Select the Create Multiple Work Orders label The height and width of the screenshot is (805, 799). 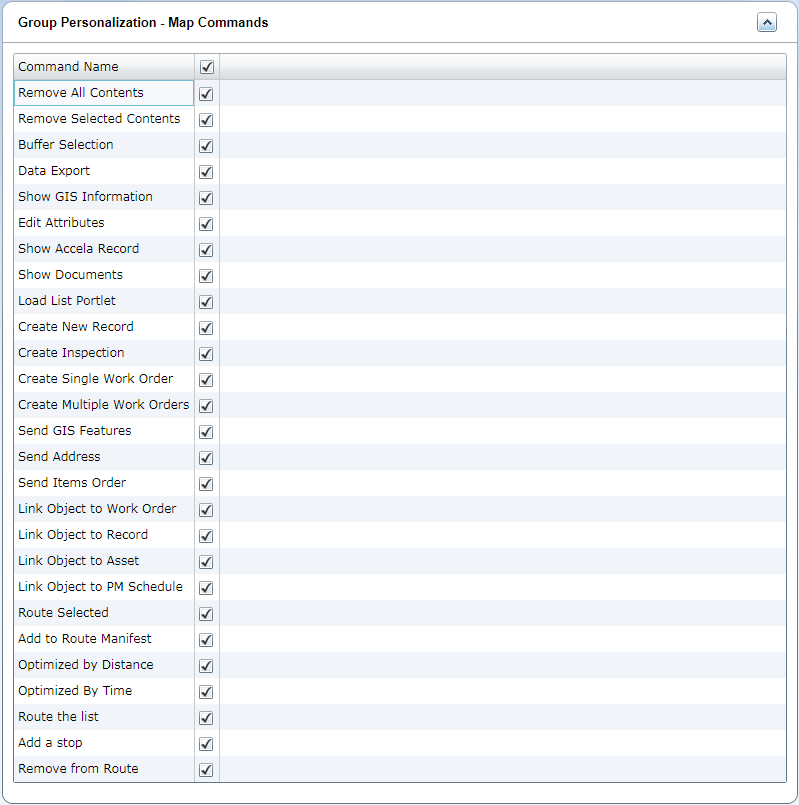click(103, 405)
